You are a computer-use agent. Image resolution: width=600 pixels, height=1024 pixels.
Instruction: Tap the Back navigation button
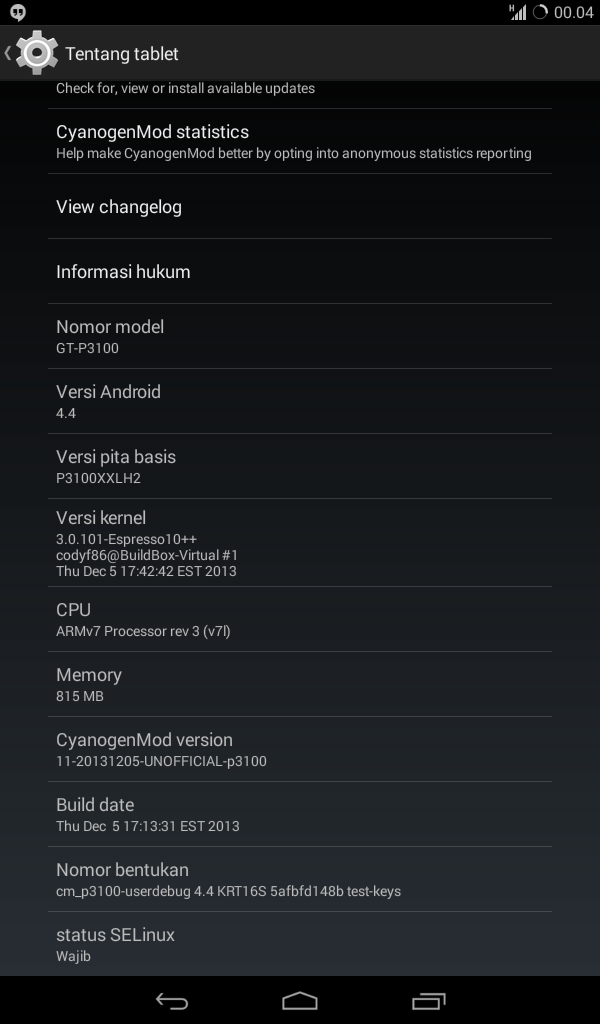pos(172,1000)
